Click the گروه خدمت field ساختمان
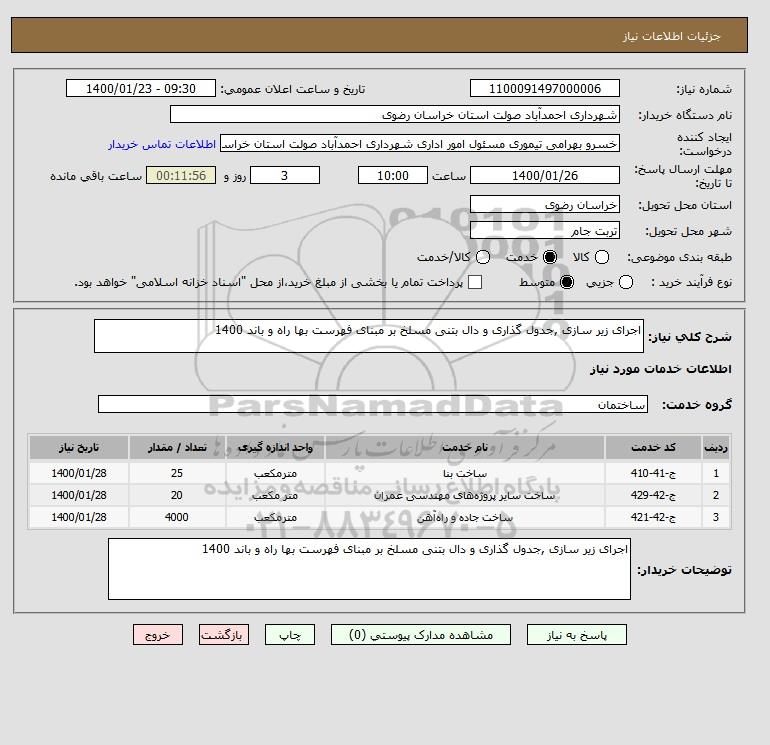This screenshot has height=745, width=770. coord(373,404)
